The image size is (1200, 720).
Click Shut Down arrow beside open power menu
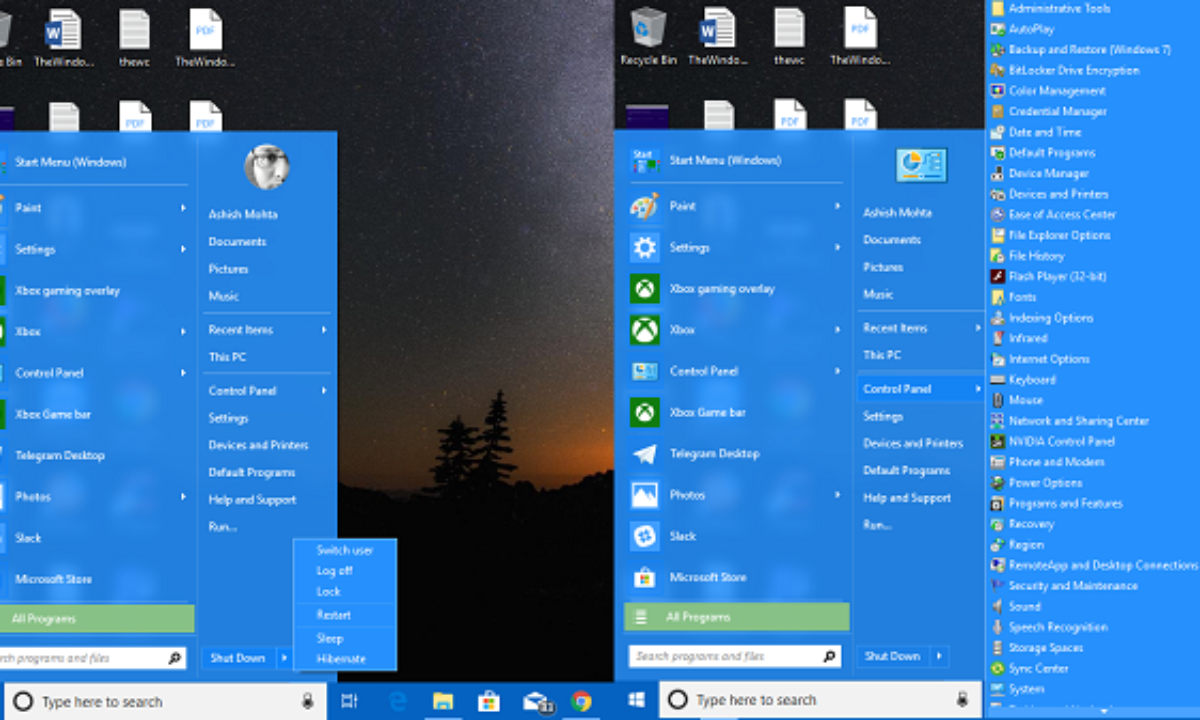(284, 658)
